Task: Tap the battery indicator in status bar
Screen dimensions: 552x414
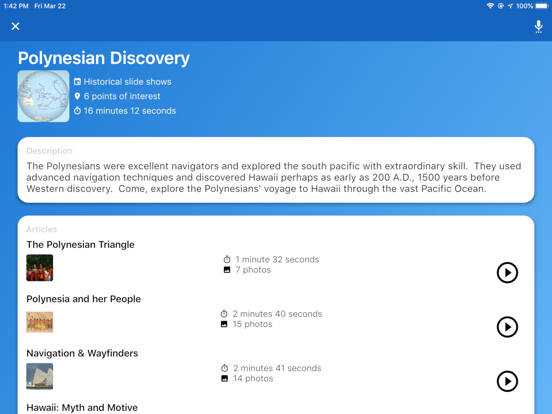Action: pyautogui.click(x=542, y=6)
